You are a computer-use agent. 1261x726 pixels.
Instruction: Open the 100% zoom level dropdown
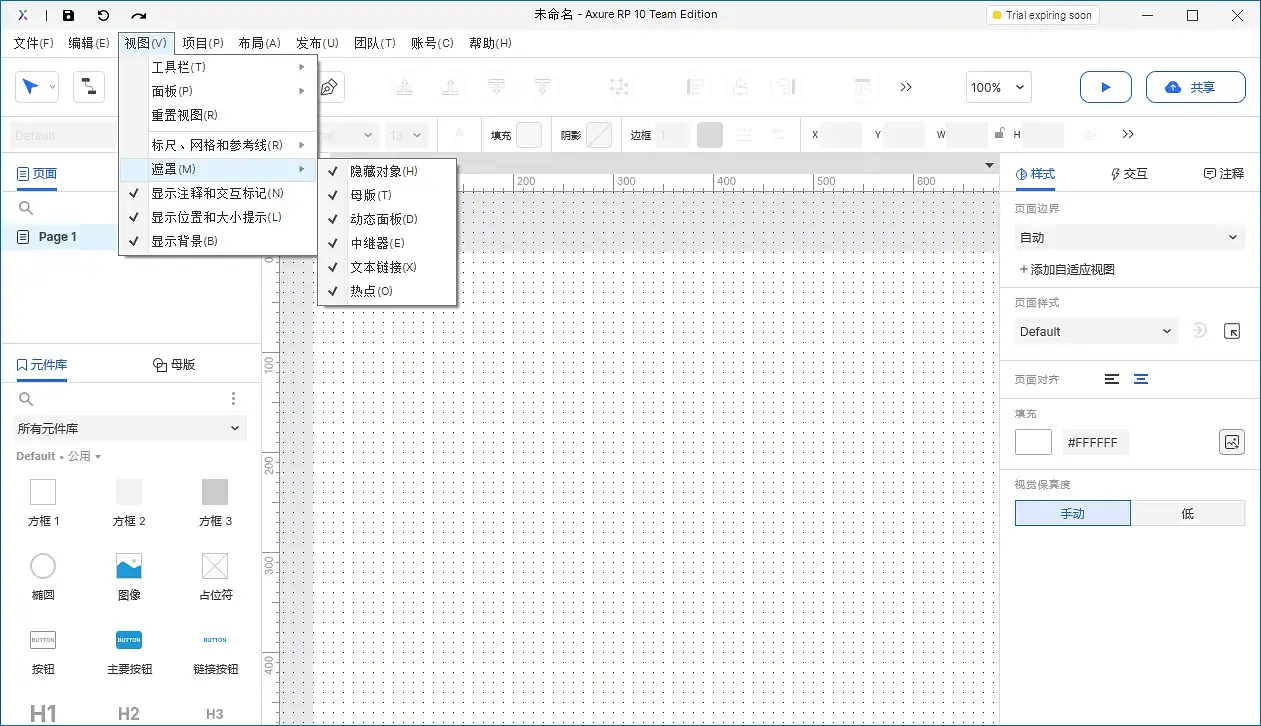click(997, 87)
